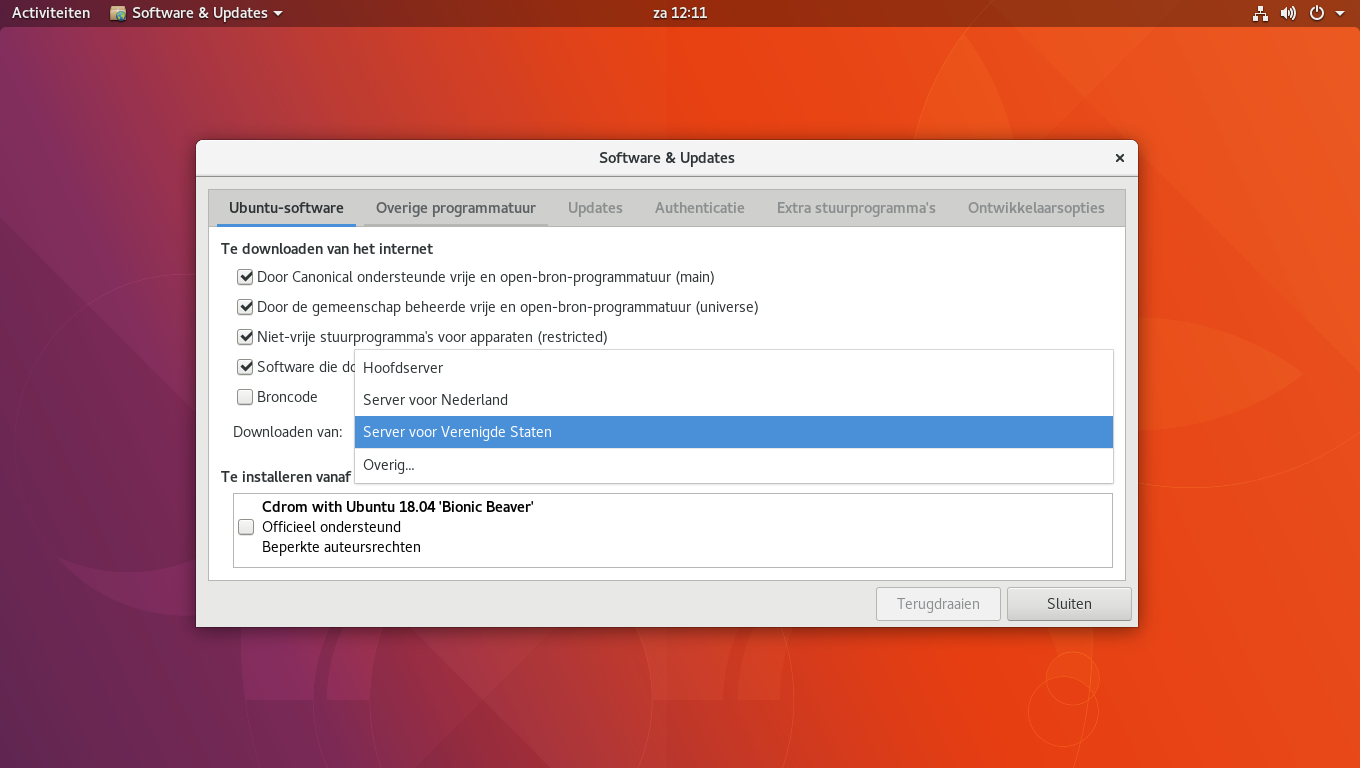Viewport: 1360px width, 768px height.
Task: Open the Authenticatie tab
Action: point(700,208)
